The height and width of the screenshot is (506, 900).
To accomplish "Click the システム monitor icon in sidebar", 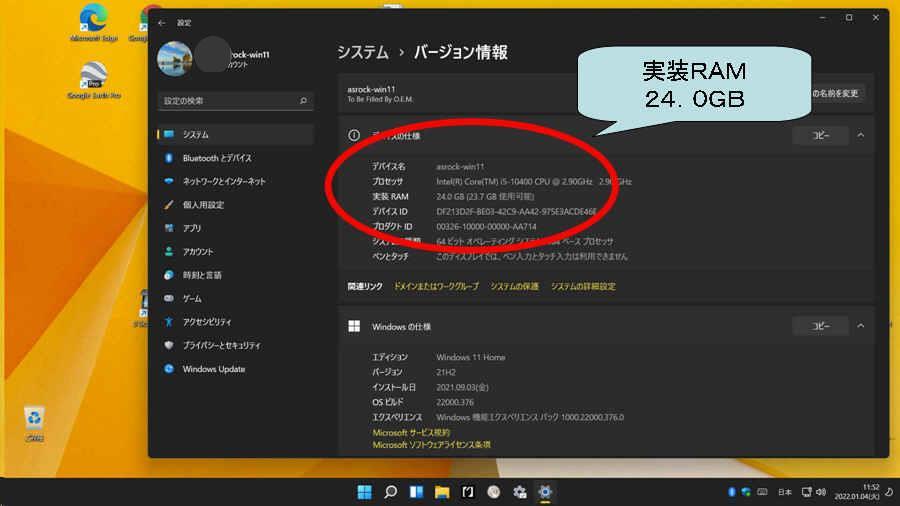I will click(169, 134).
